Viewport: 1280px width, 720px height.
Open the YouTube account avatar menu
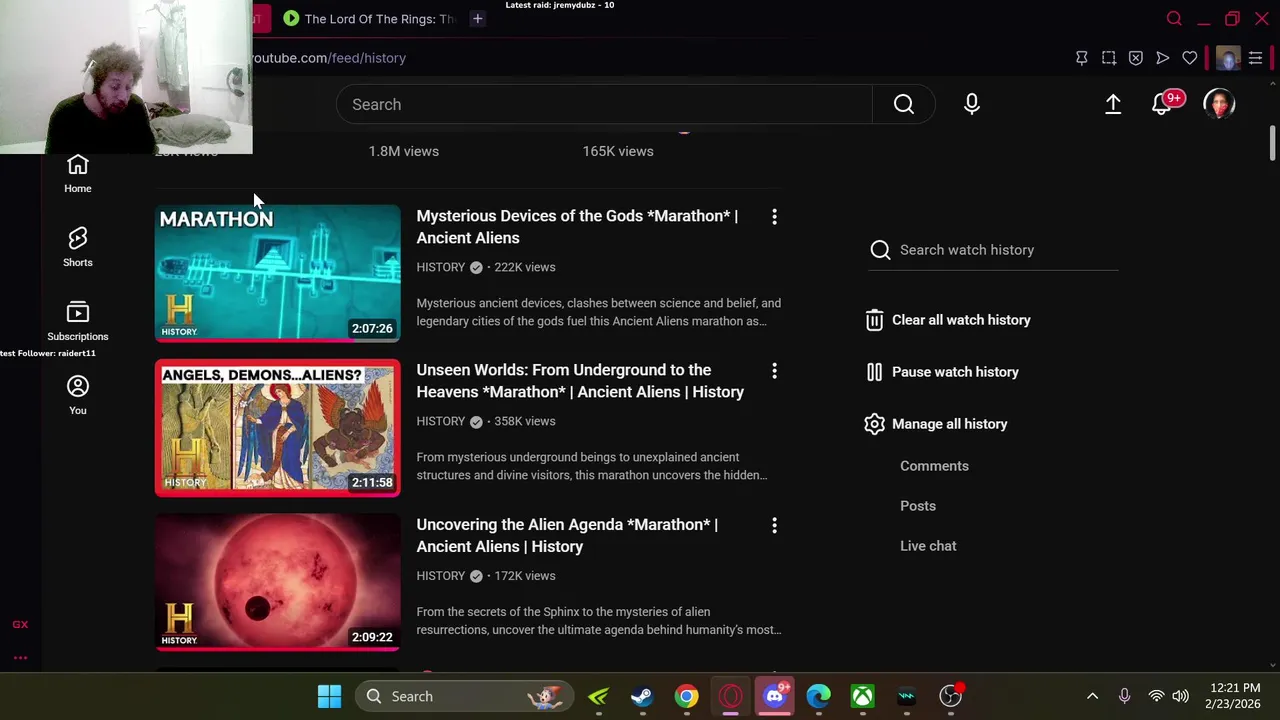[1219, 104]
